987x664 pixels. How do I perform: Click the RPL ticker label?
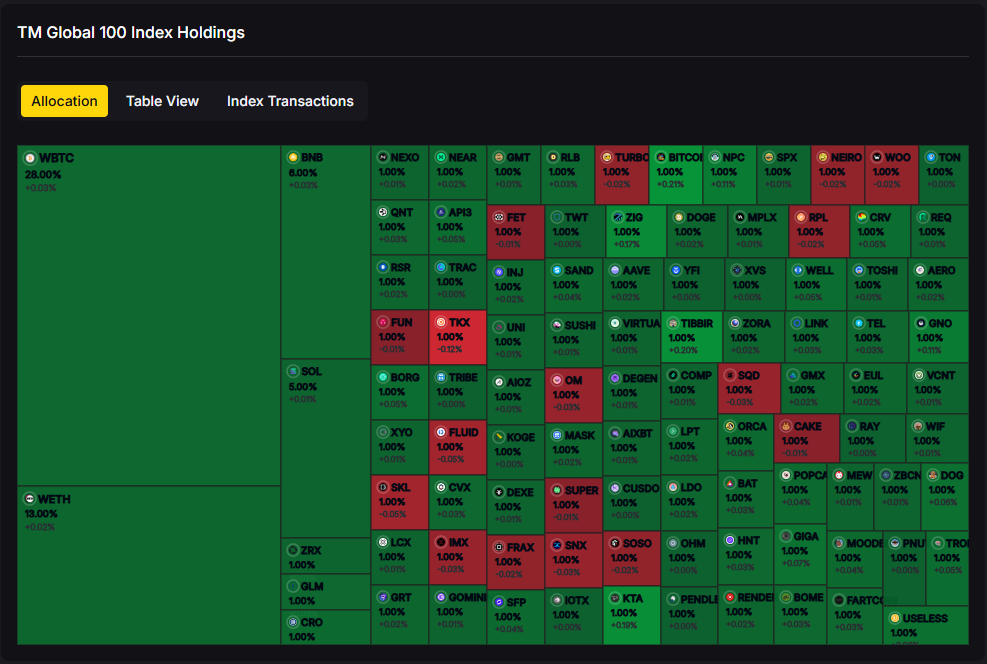(818, 217)
